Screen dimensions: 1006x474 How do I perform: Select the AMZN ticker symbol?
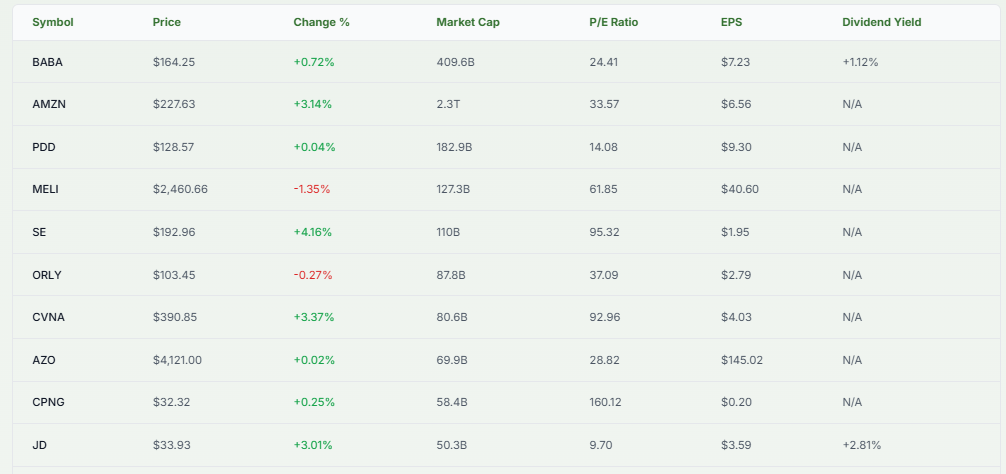click(49, 104)
